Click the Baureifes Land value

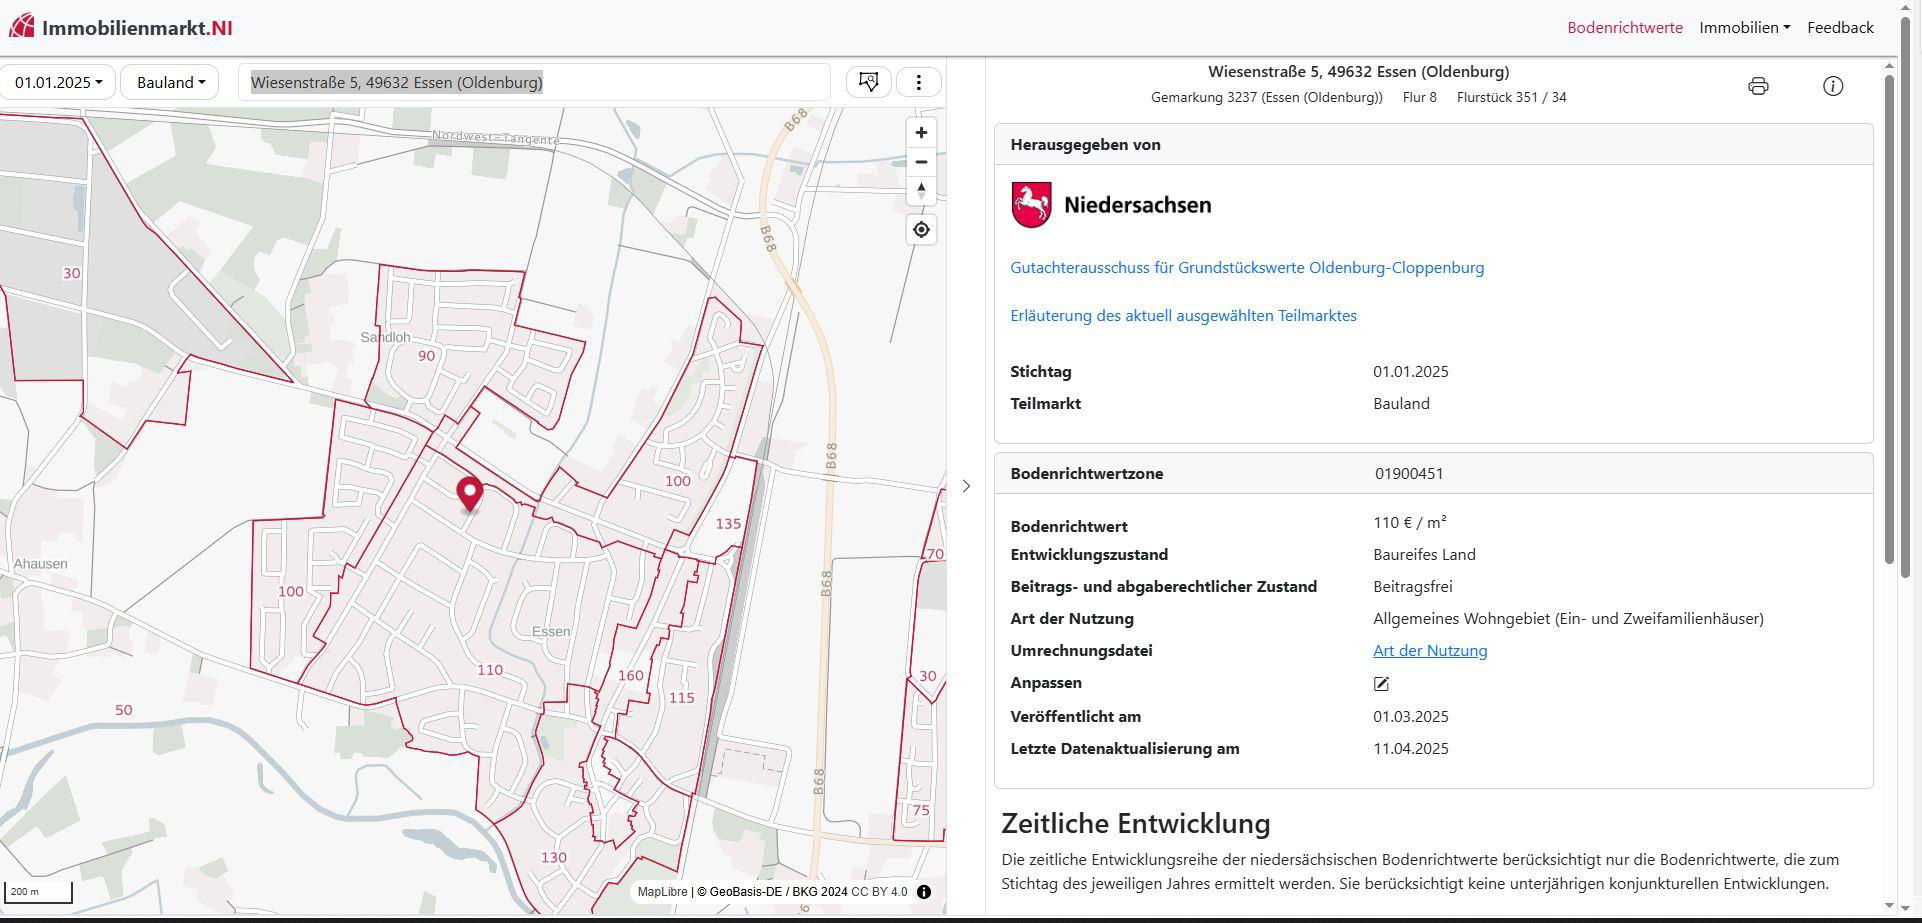click(1424, 555)
